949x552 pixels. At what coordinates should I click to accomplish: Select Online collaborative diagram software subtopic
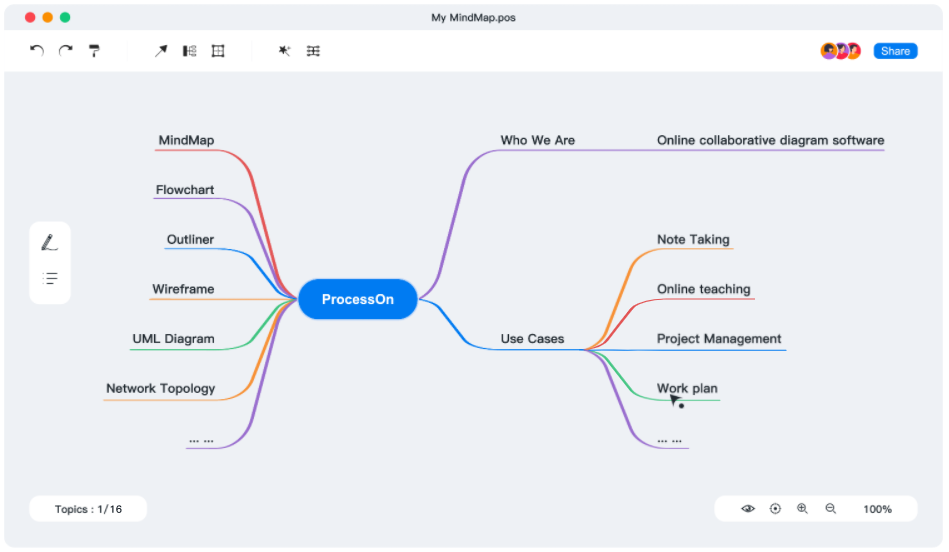(770, 140)
